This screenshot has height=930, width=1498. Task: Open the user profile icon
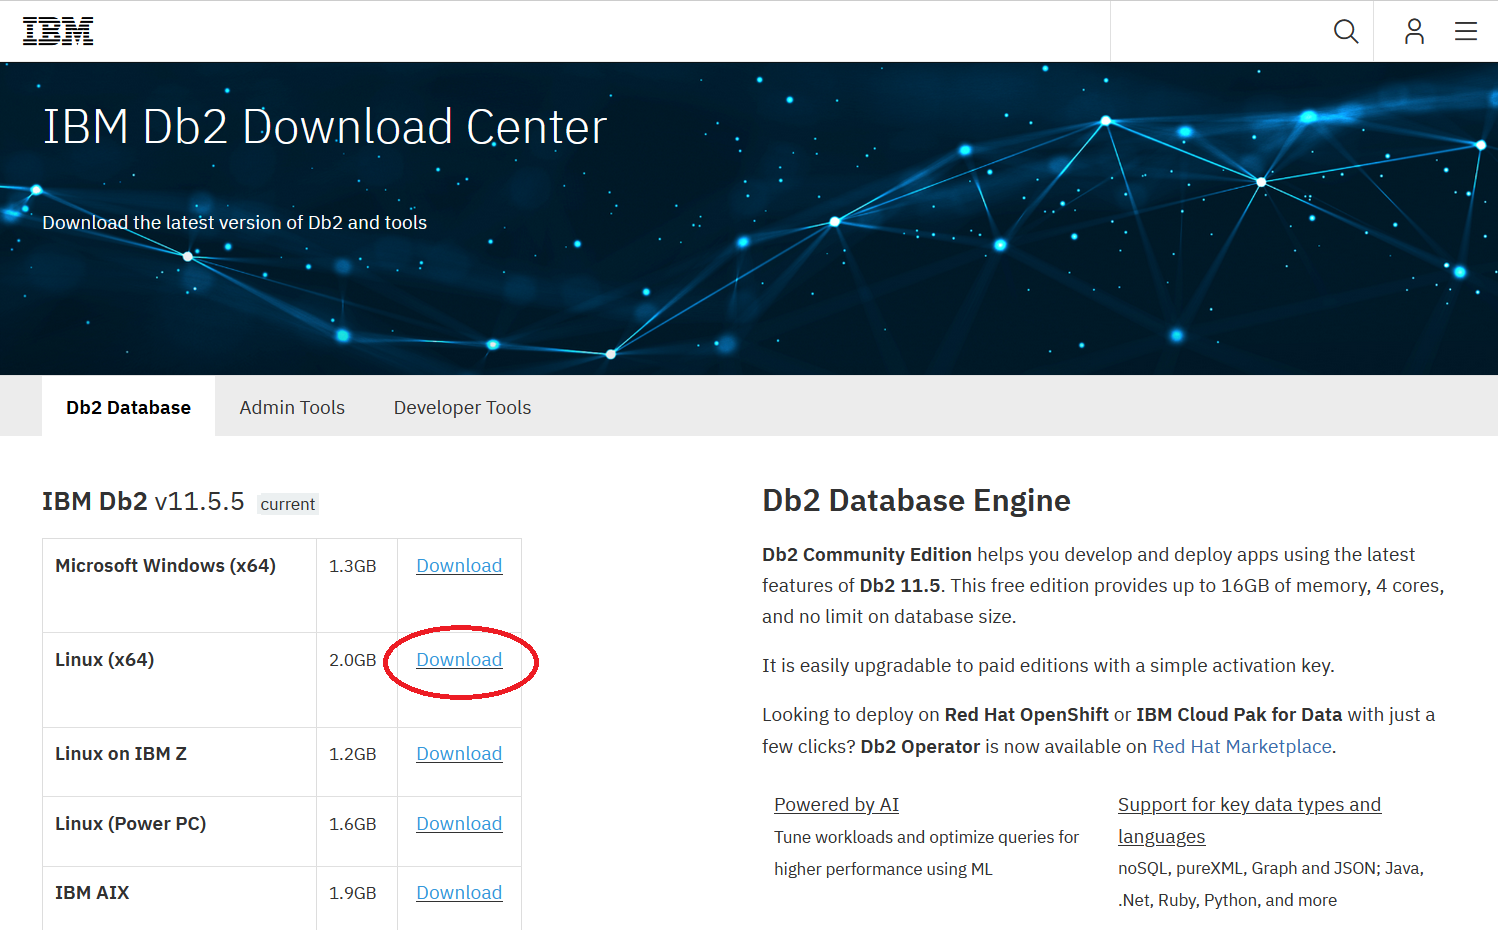coord(1414,31)
